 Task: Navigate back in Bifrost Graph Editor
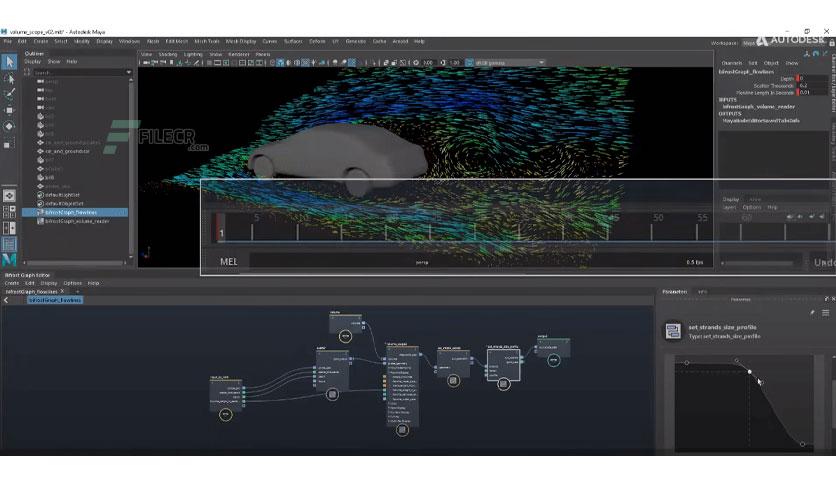[x=6, y=300]
